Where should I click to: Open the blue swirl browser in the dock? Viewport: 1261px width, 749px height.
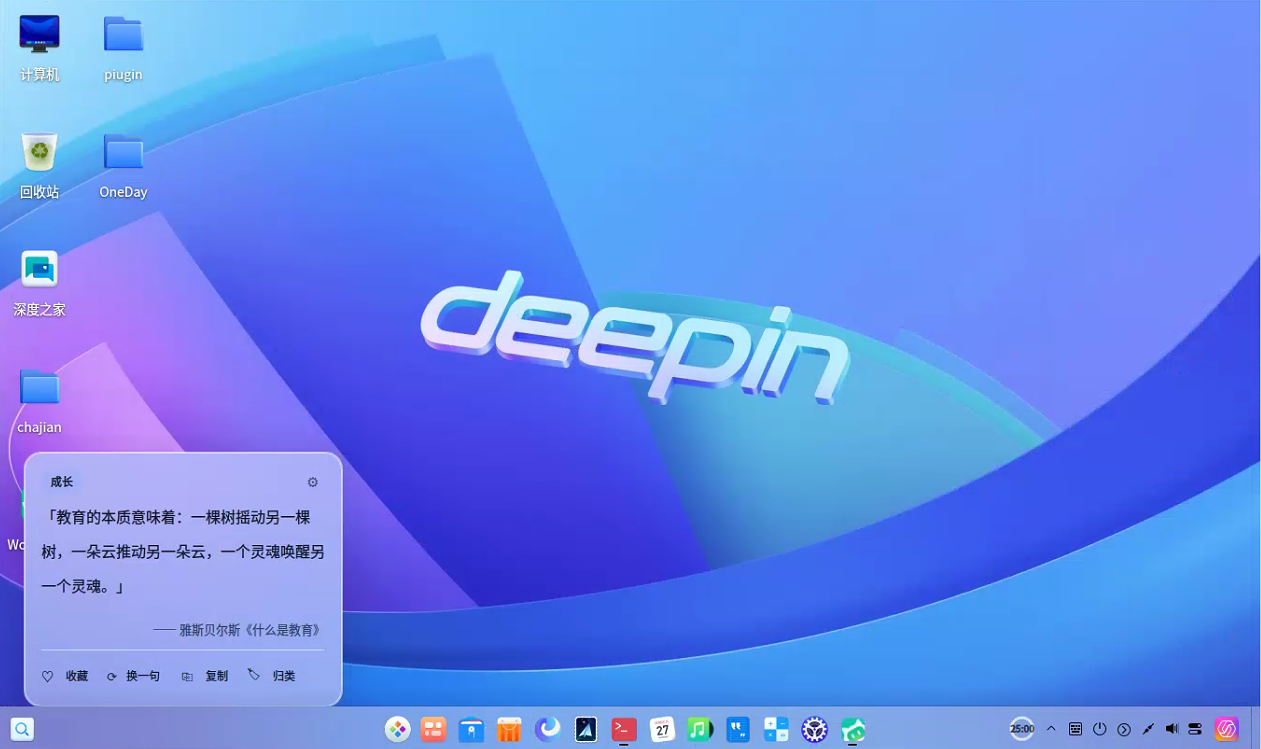tap(547, 729)
